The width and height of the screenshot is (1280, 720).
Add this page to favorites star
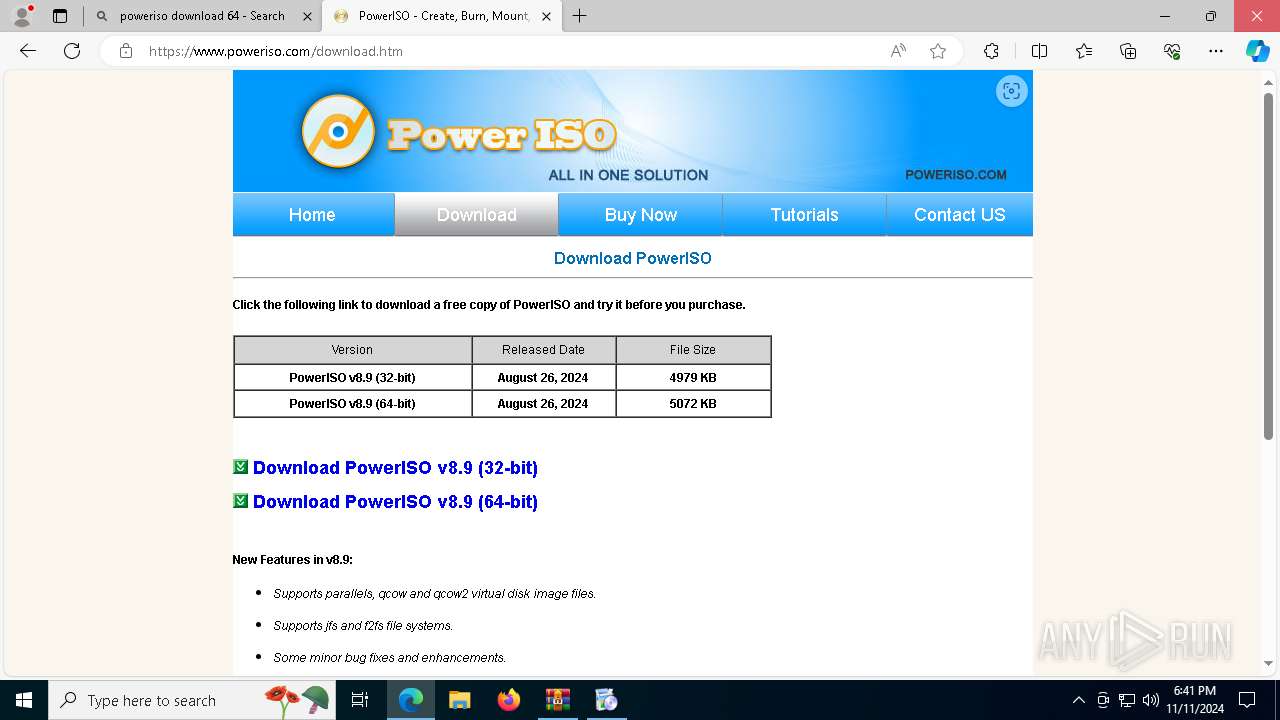coord(938,51)
